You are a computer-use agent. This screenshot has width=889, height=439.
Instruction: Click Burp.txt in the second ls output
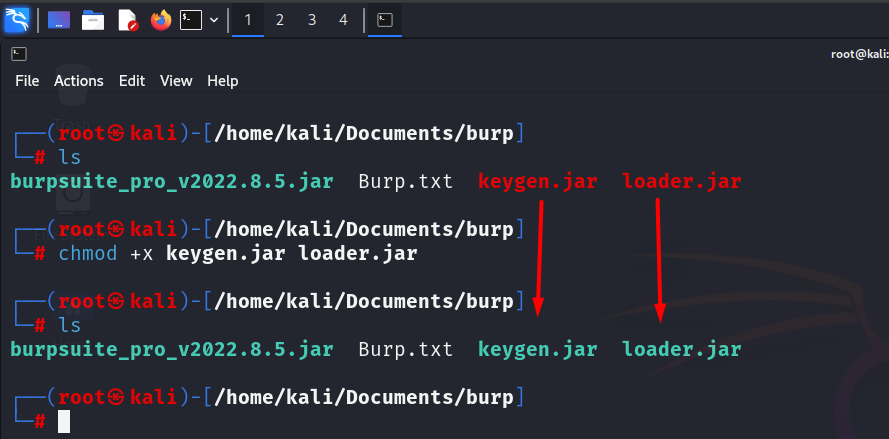406,349
